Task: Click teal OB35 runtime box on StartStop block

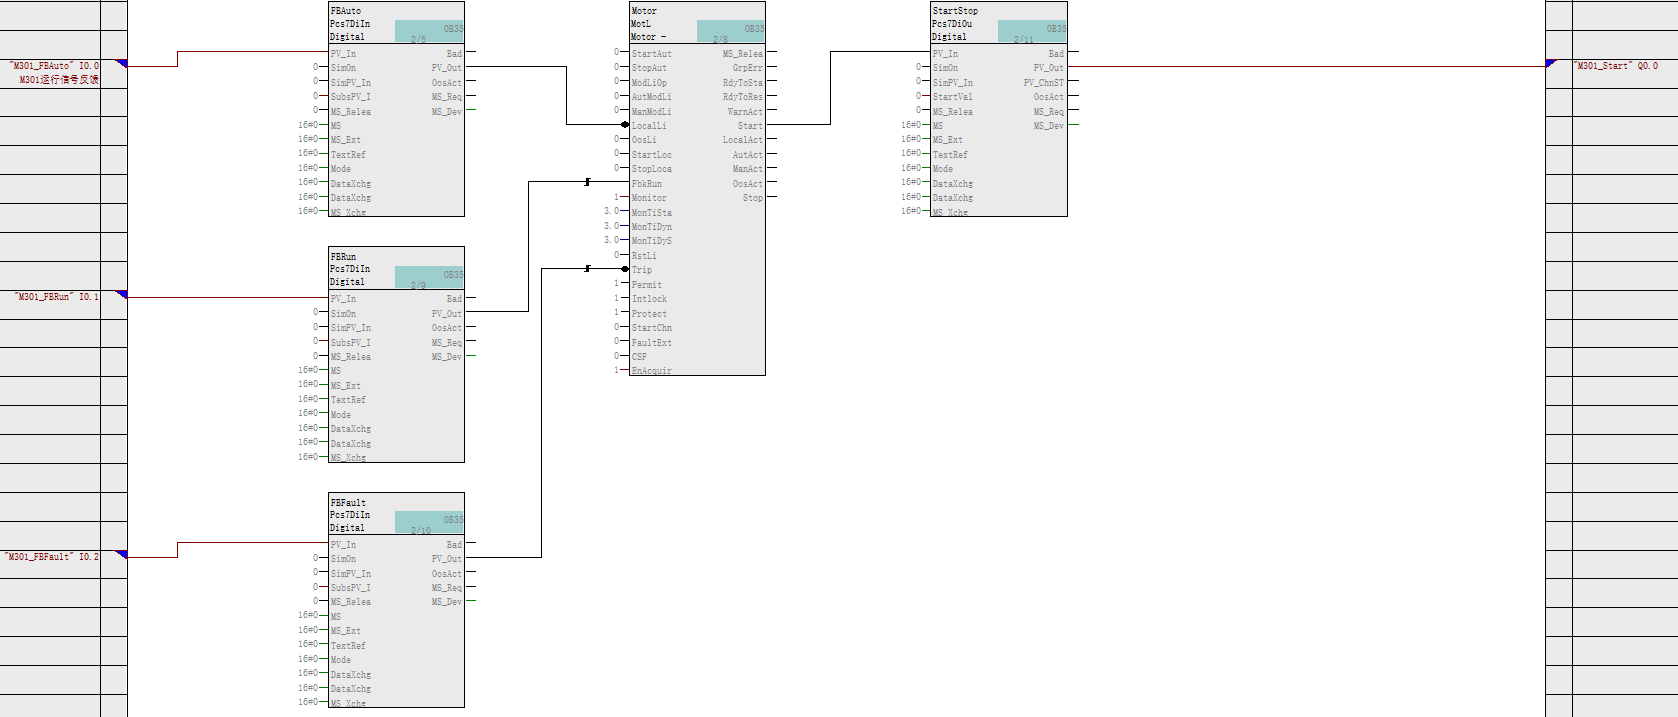Action: coord(1032,31)
